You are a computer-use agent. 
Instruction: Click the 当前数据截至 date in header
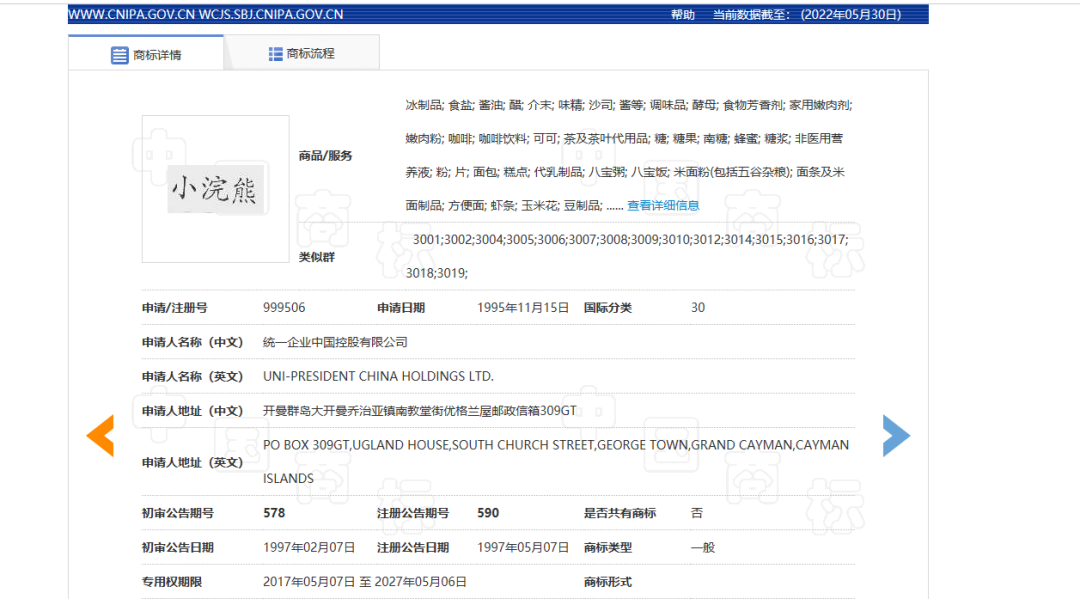(807, 14)
